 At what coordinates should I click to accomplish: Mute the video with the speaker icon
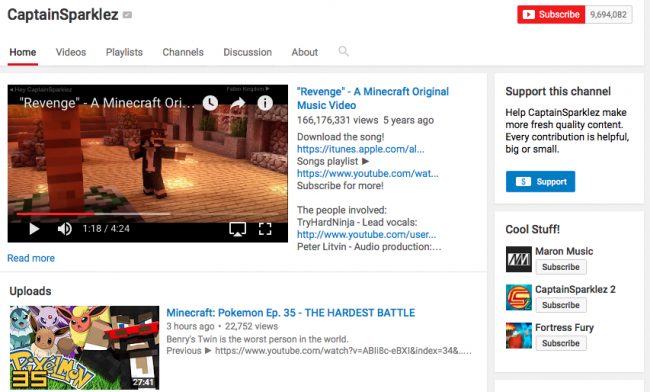click(x=64, y=229)
